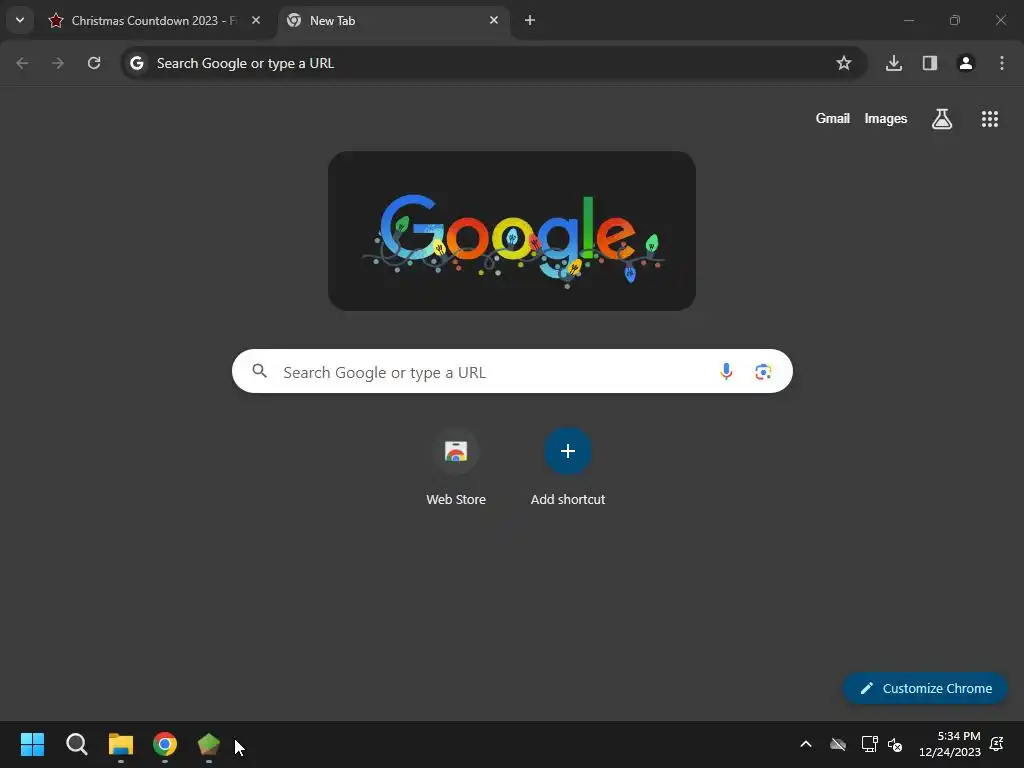Click the muted volume tray icon
This screenshot has height=768, width=1024.
[895, 744]
